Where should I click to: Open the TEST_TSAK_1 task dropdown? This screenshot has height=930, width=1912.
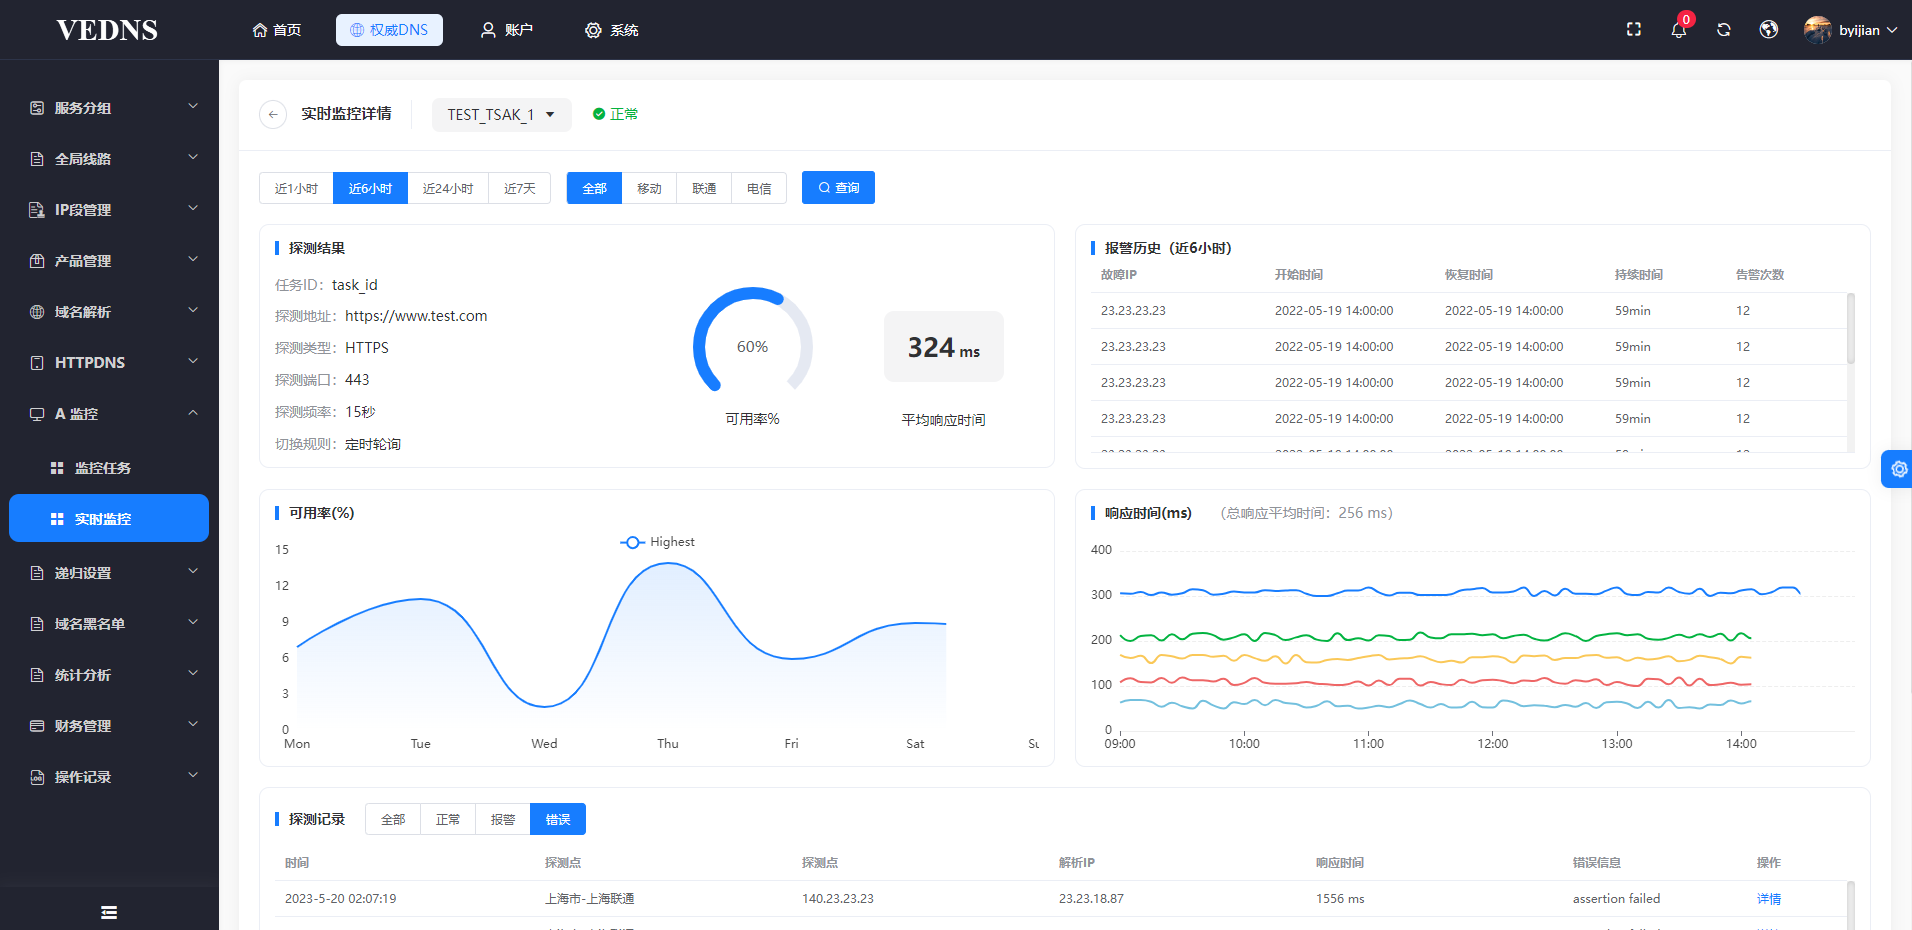tap(501, 115)
